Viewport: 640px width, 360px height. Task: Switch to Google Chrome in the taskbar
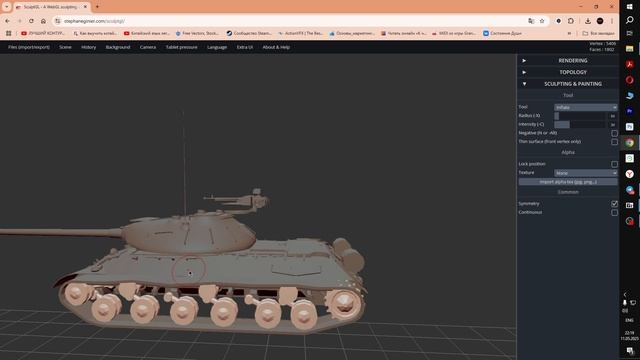(629, 142)
